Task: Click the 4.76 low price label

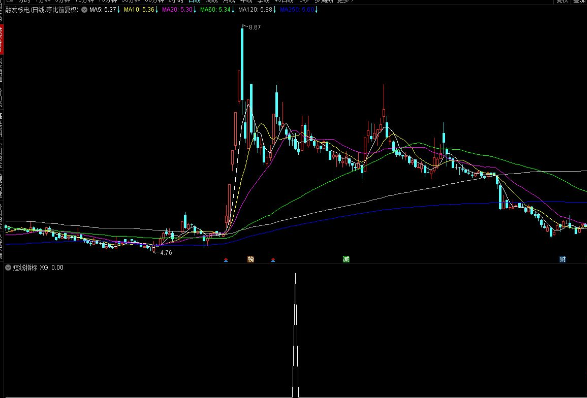Action: coord(166,253)
